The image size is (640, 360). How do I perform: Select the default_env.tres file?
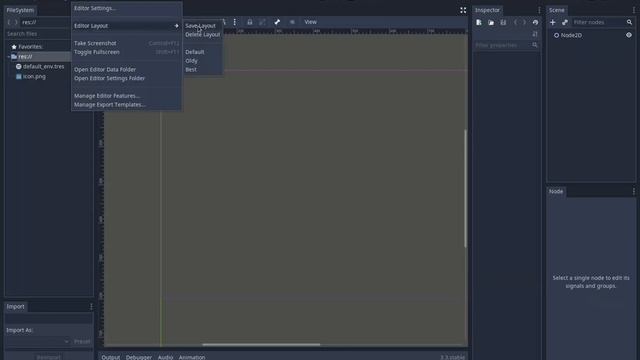coord(43,67)
